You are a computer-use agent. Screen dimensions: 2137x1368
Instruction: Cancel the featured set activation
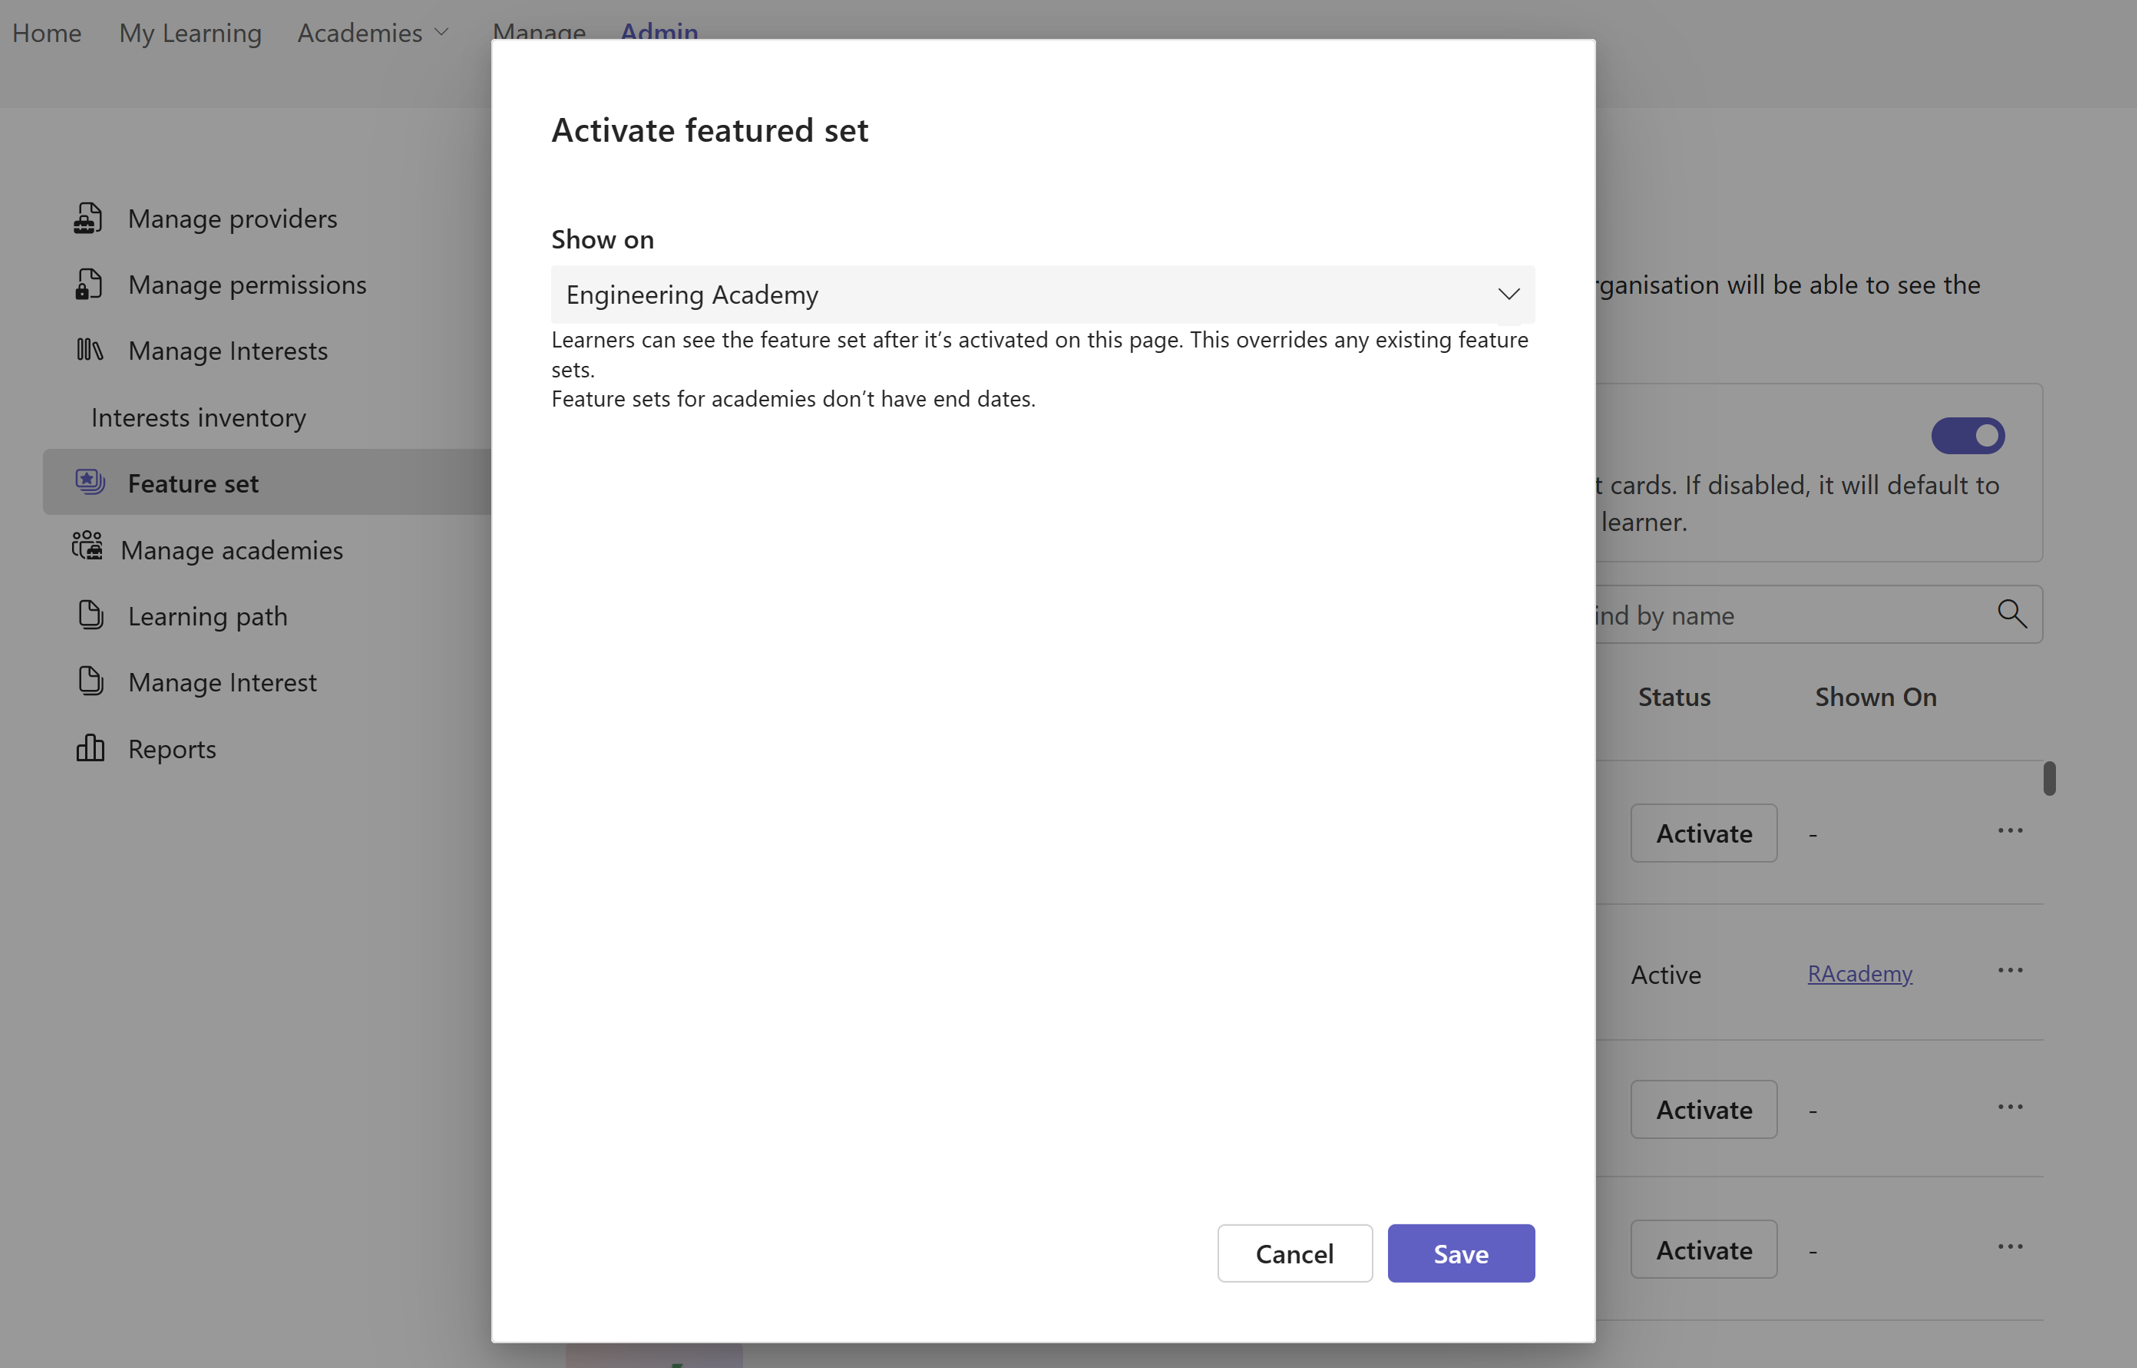(x=1294, y=1253)
